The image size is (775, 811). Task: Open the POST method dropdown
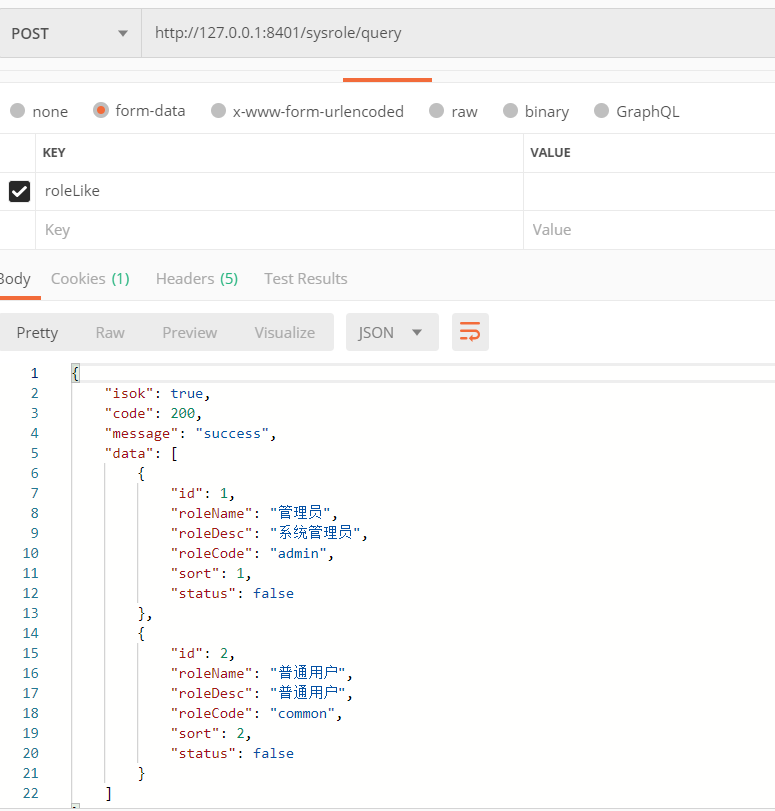coord(70,33)
